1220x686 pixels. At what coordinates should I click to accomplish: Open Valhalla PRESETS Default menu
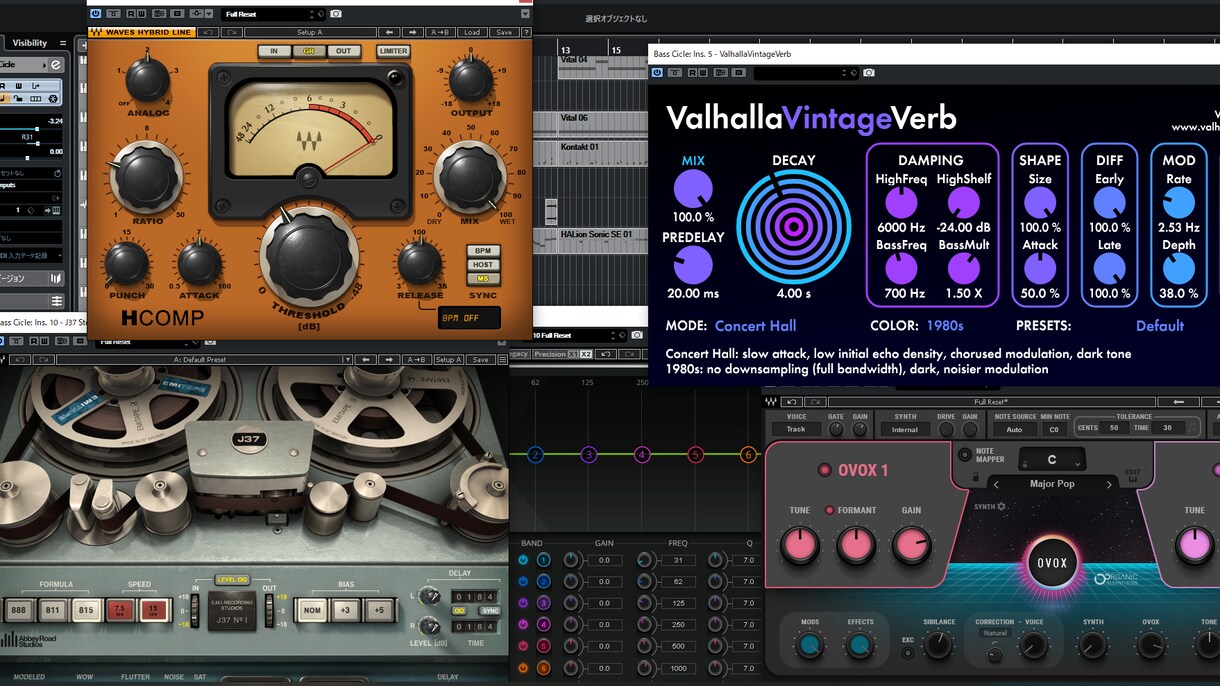(1160, 326)
